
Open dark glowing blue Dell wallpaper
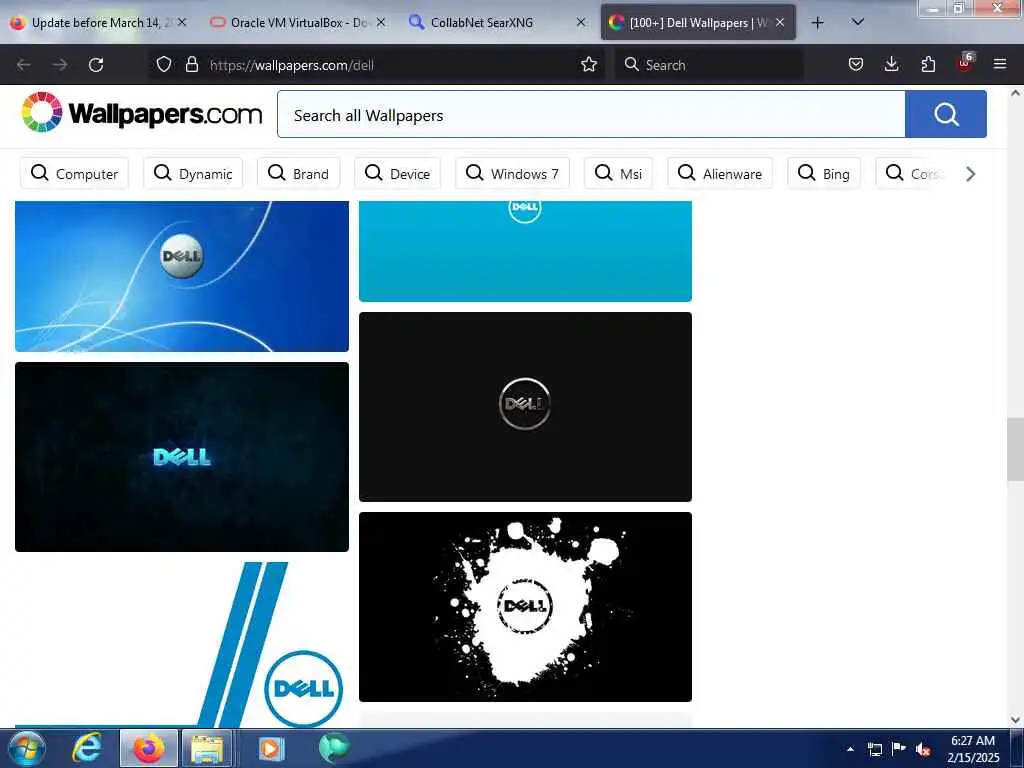[182, 456]
